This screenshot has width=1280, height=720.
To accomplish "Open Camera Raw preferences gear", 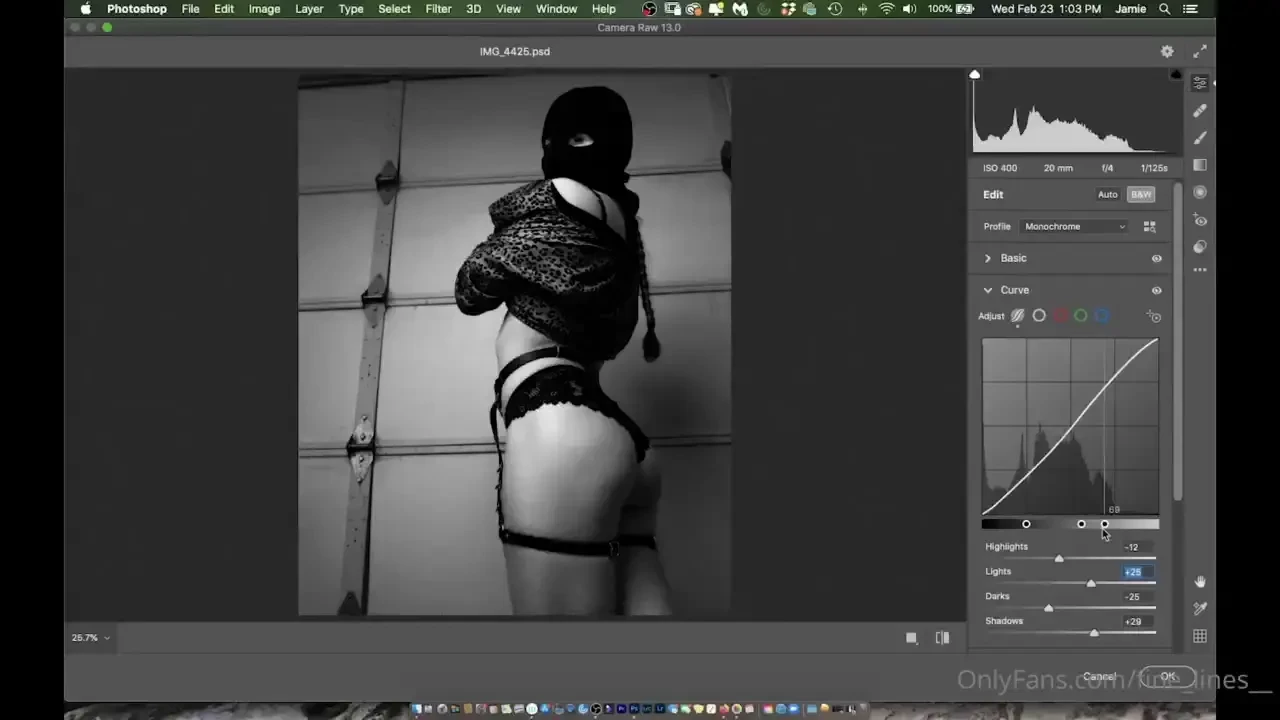I will [1166, 51].
